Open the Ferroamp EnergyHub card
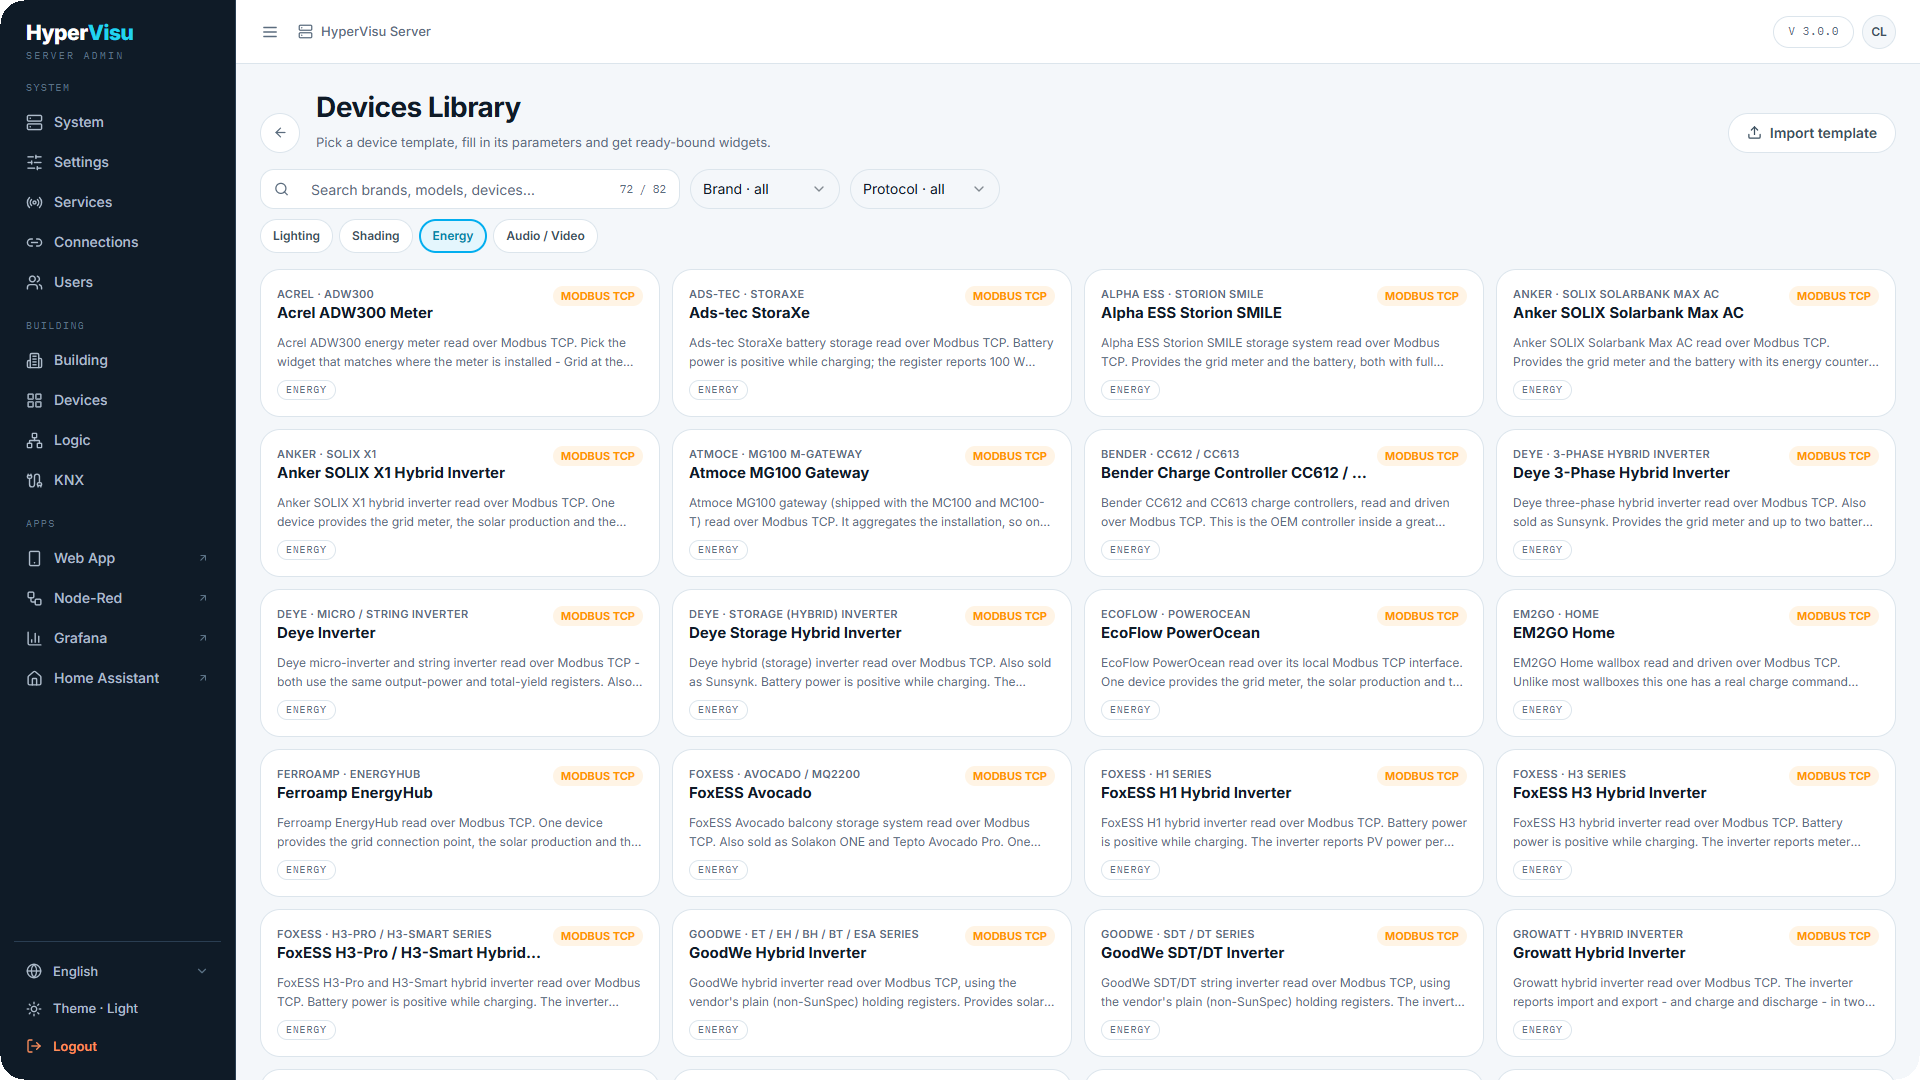This screenshot has height=1080, width=1920. click(x=460, y=823)
